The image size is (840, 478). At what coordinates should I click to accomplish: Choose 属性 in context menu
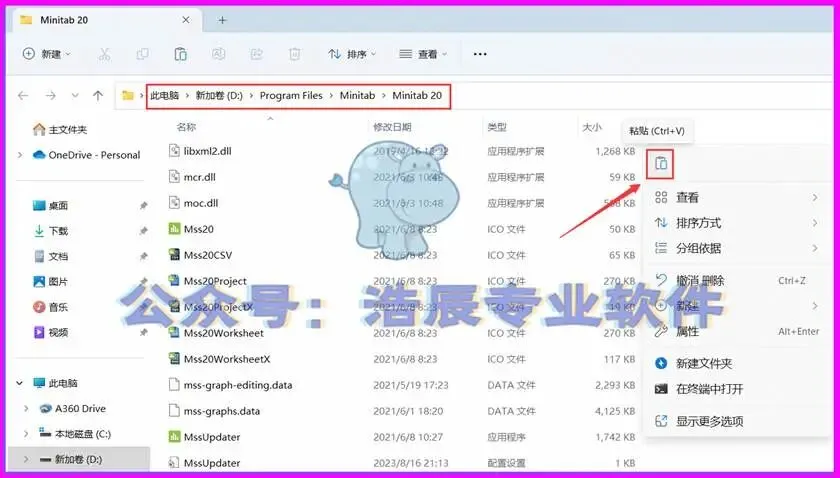click(x=737, y=332)
